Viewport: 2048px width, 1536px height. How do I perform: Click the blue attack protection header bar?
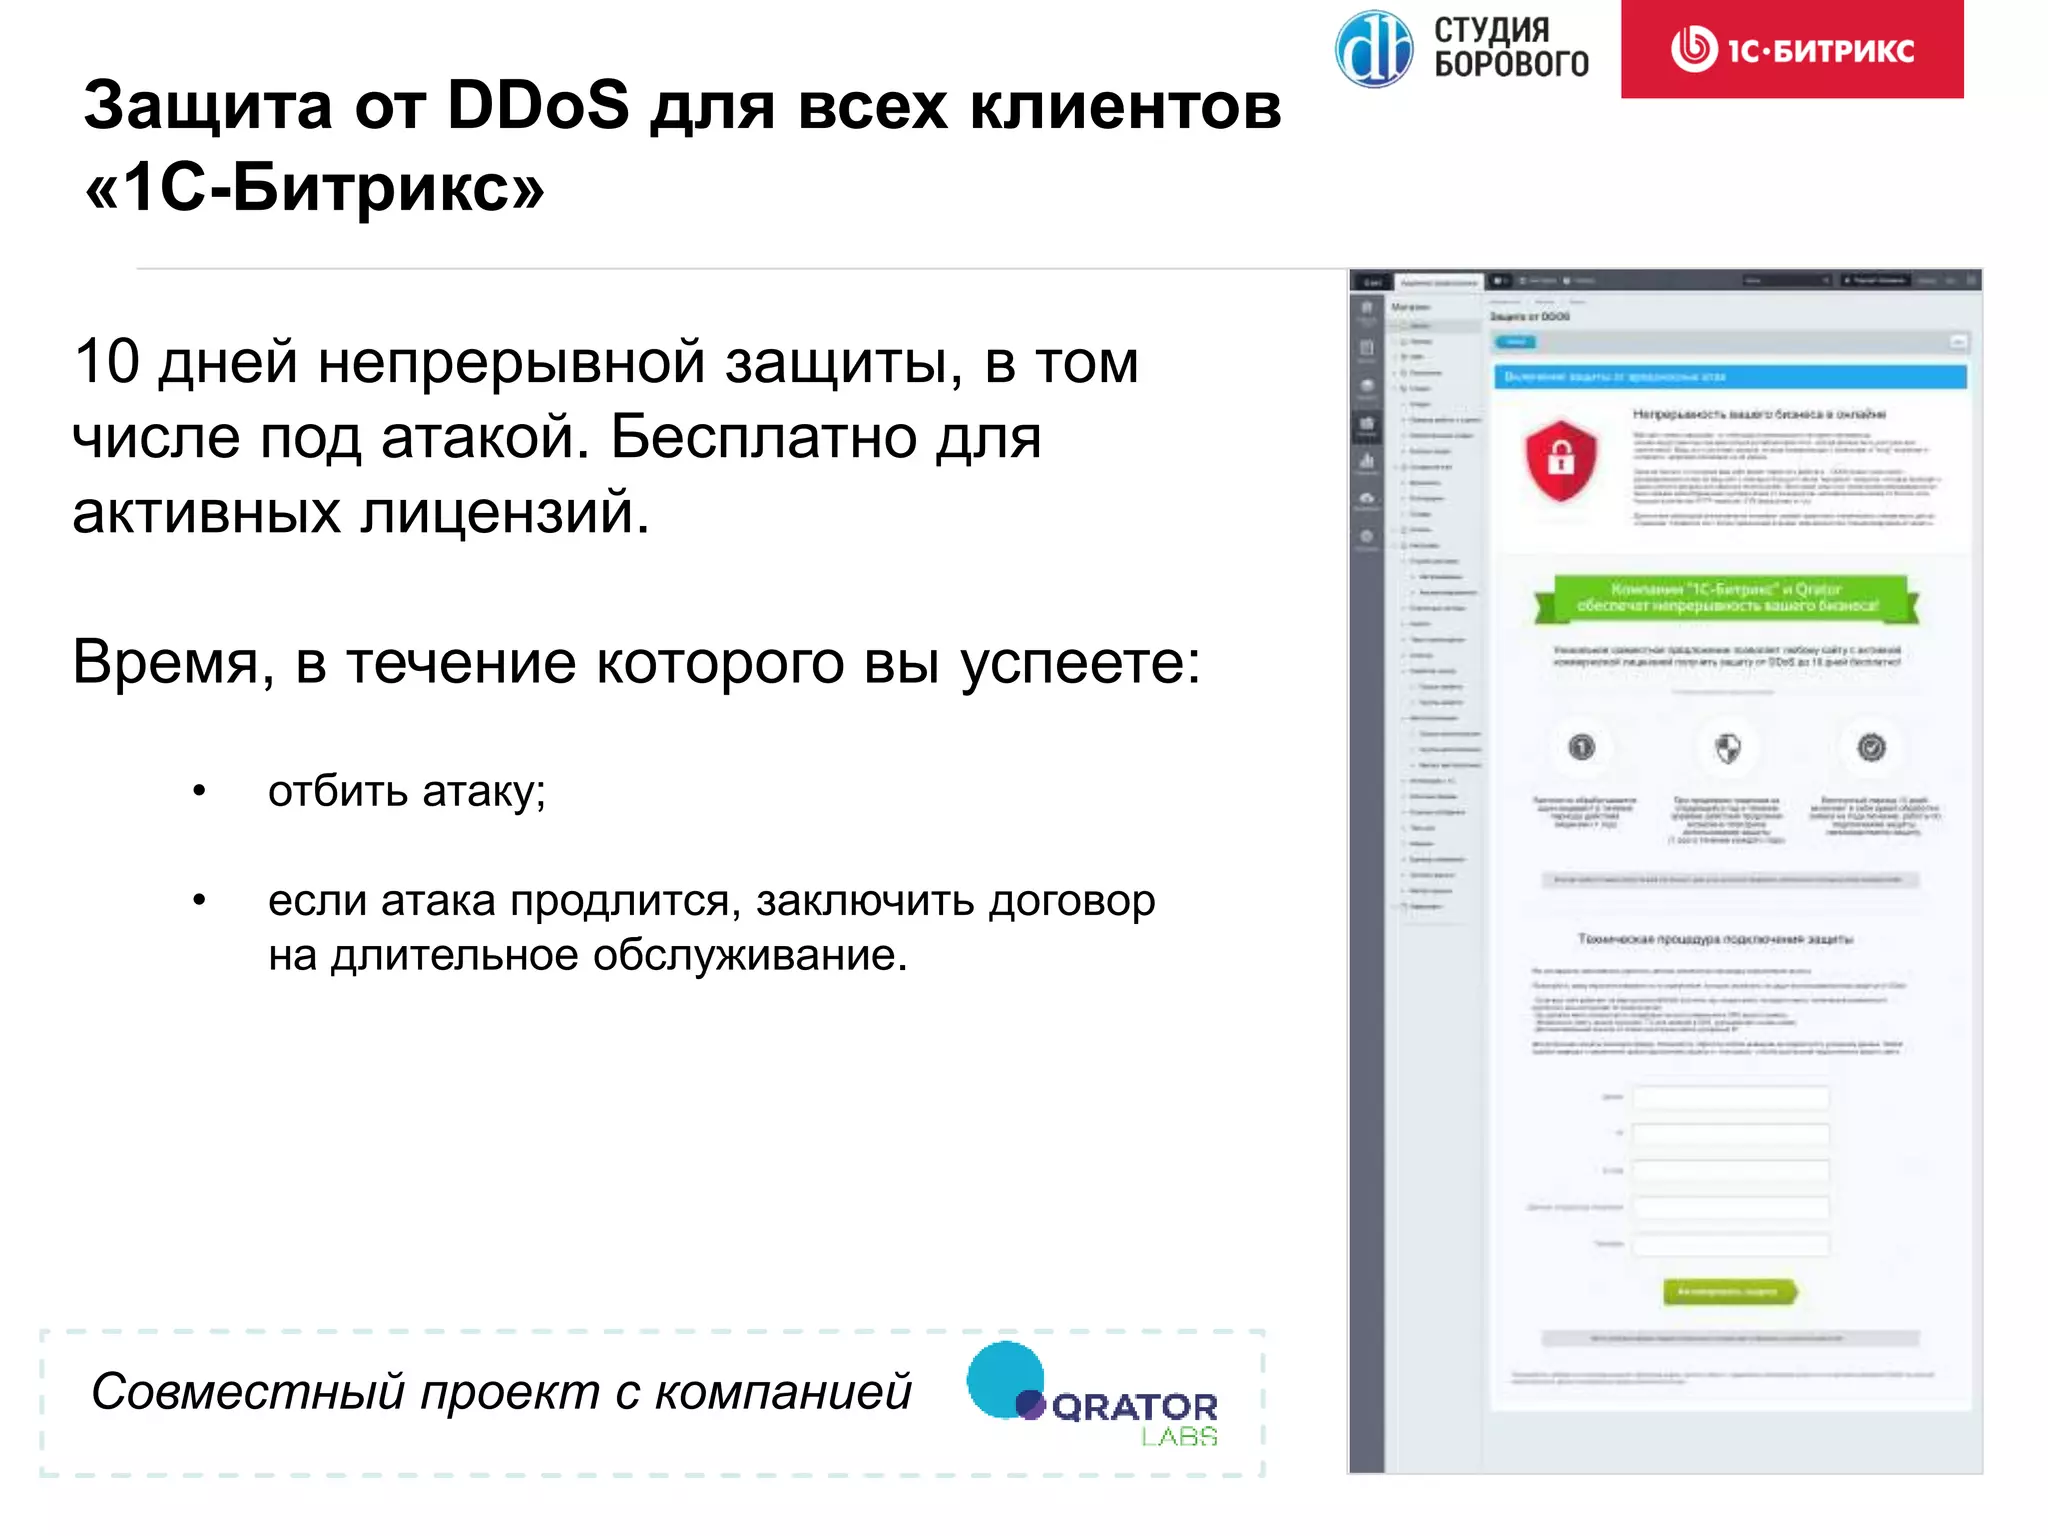(x=1730, y=377)
